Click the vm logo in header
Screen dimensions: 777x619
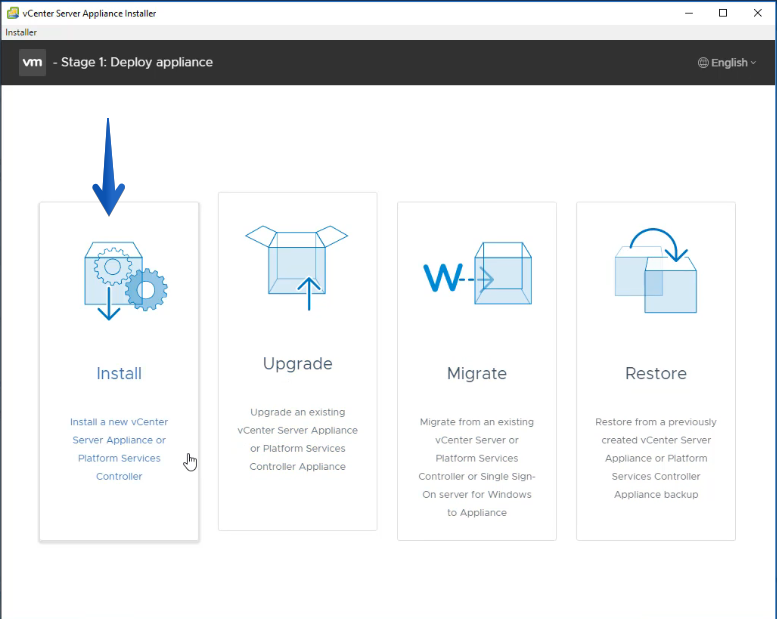click(32, 62)
